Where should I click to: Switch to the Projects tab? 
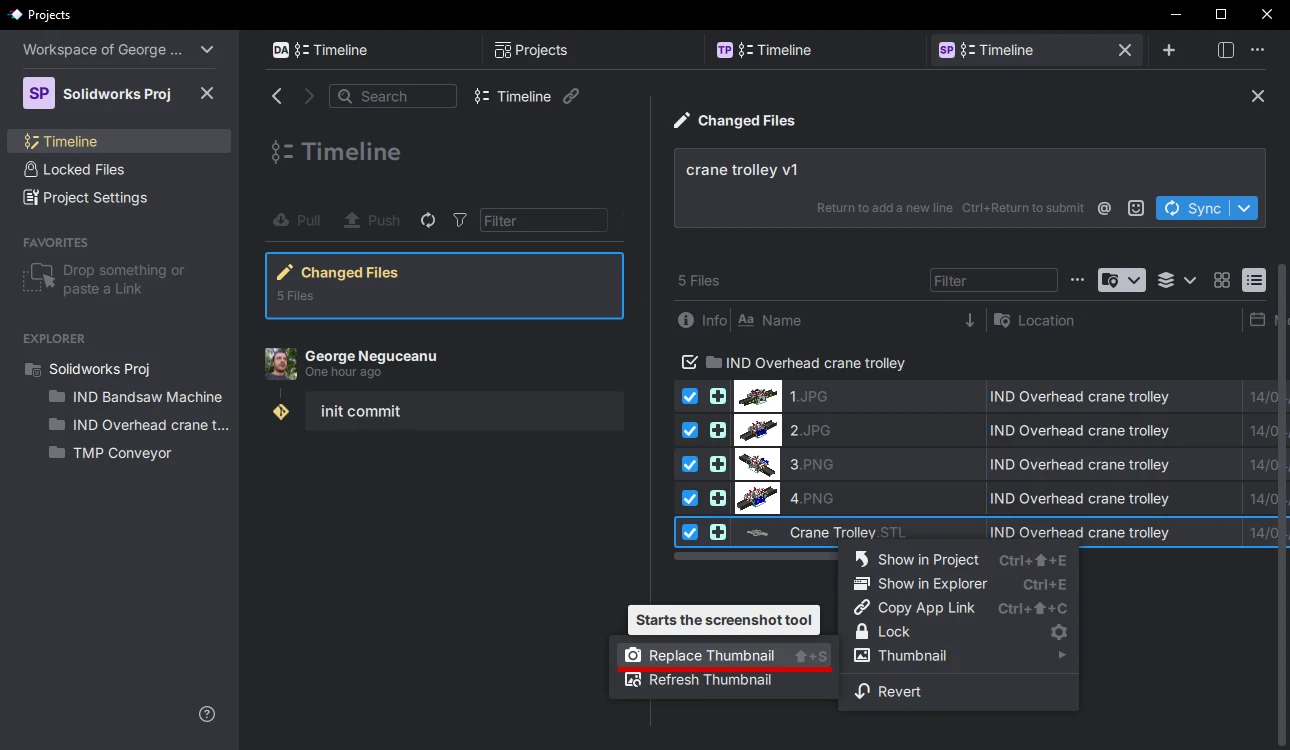pos(531,49)
